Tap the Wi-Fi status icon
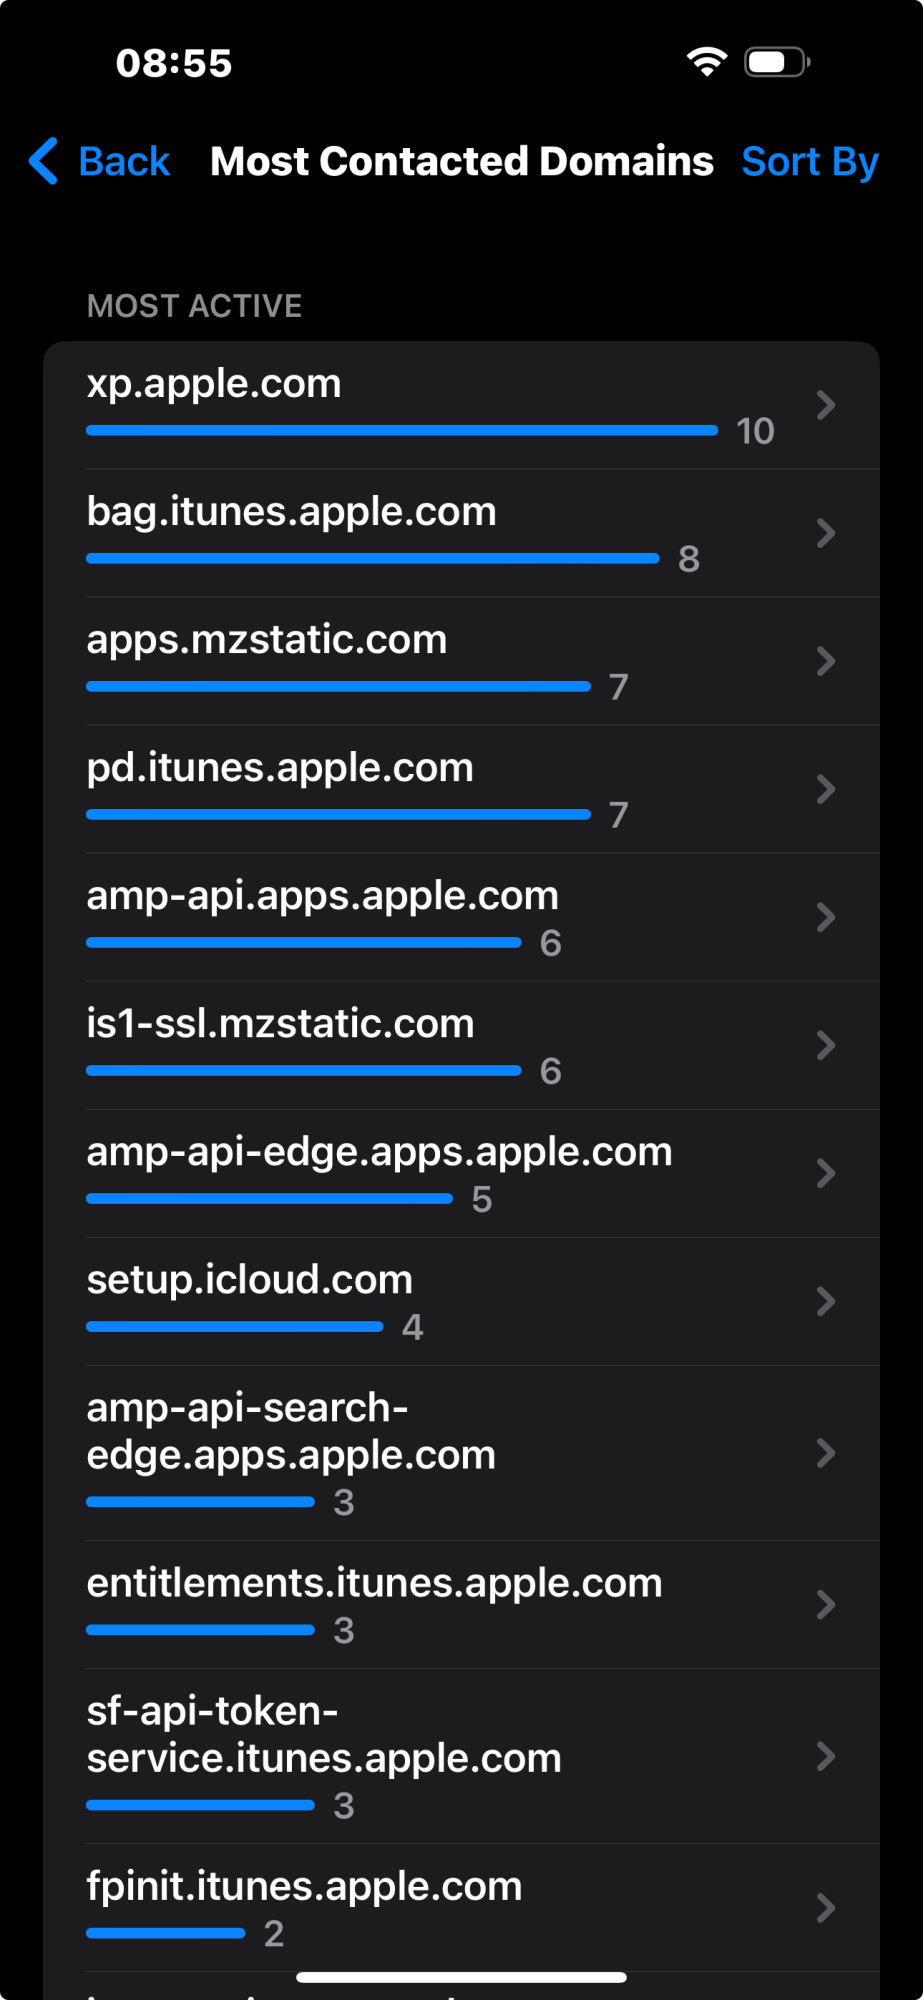The height and width of the screenshot is (2000, 923). tap(707, 62)
